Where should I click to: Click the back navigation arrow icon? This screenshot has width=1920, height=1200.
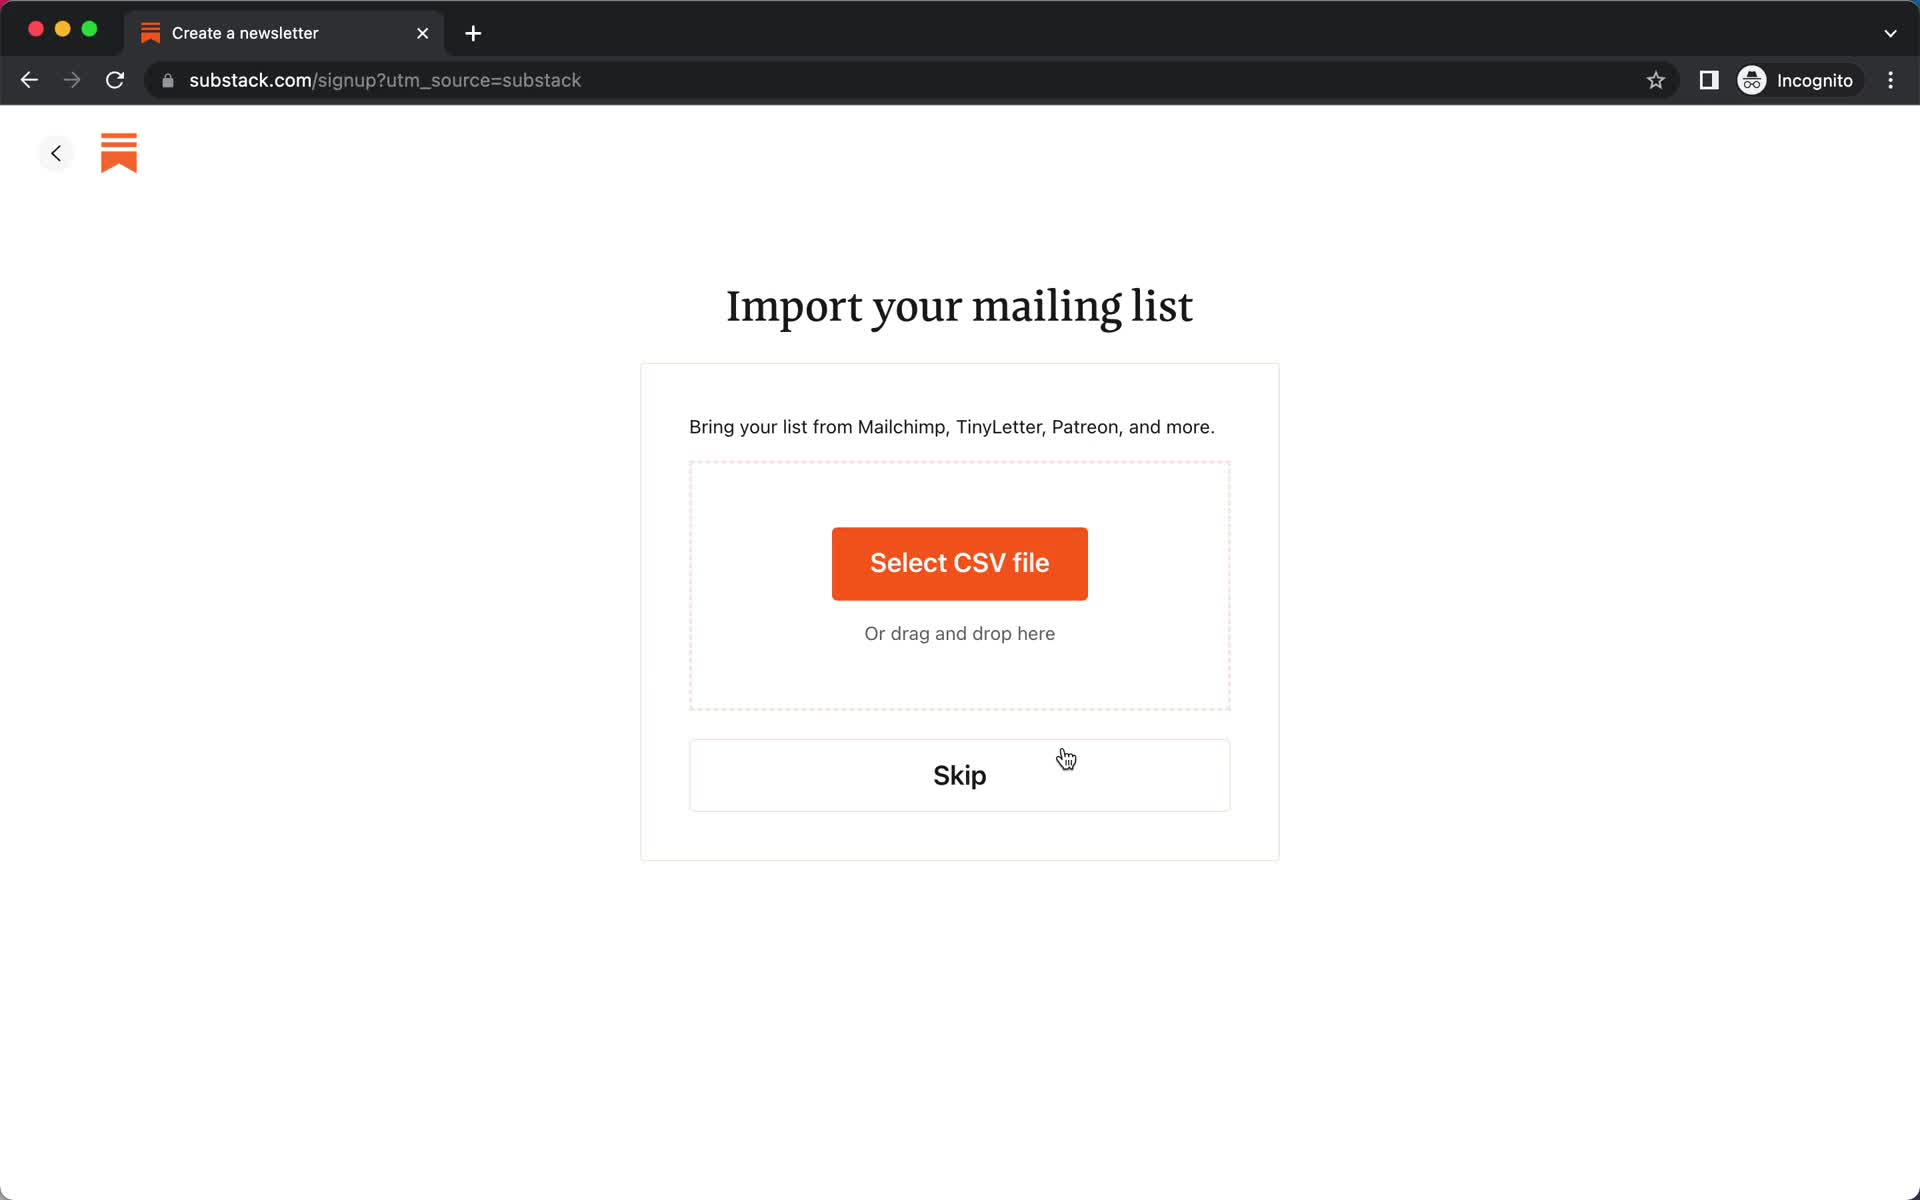pos(55,153)
